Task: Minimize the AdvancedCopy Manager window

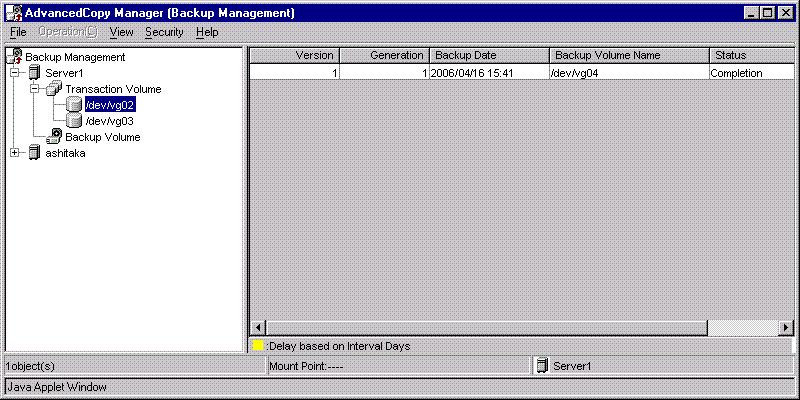Action: (751, 14)
